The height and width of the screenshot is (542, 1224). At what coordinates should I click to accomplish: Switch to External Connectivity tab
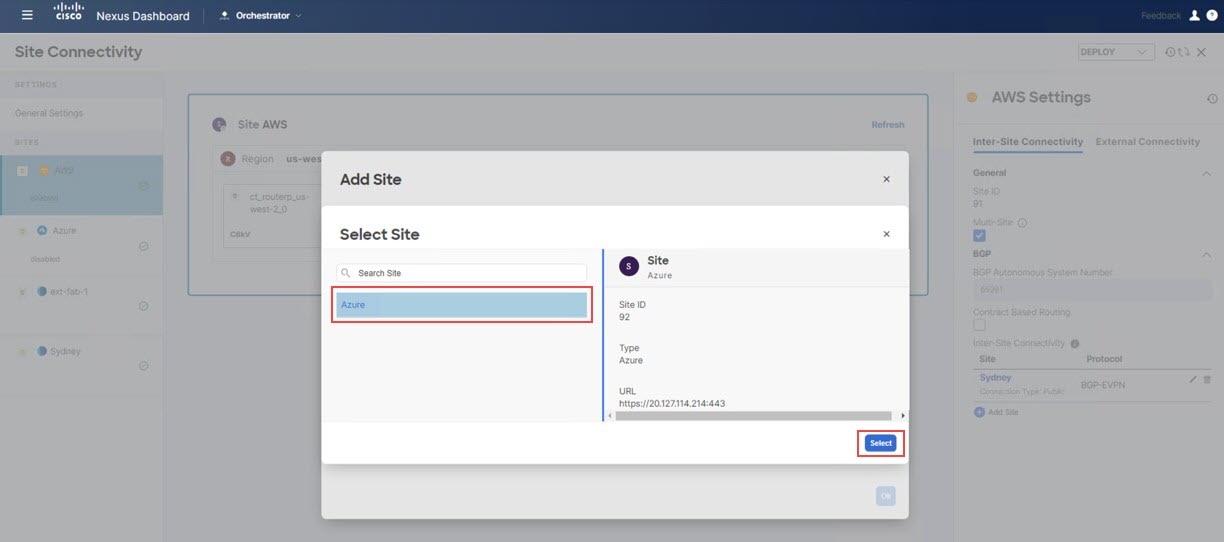(1148, 142)
